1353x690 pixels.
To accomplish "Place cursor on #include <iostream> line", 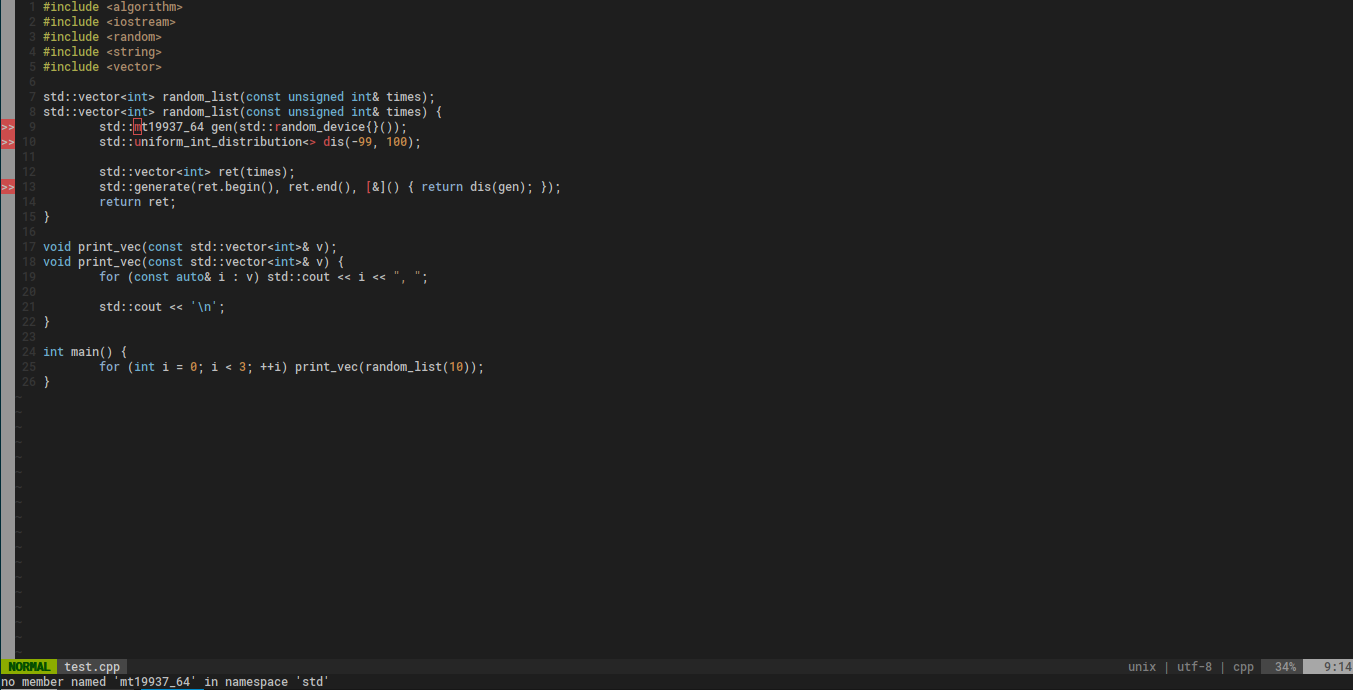I will (109, 22).
